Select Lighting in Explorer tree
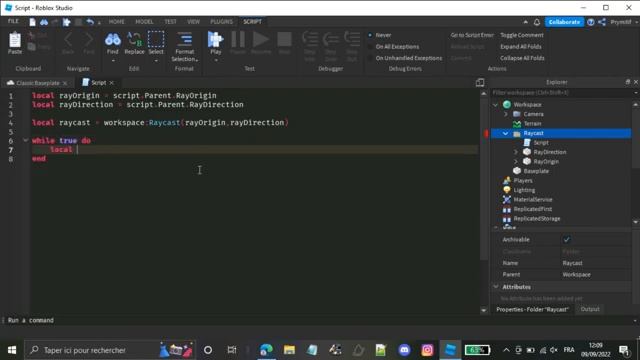Viewport: 640px width, 360px height. [x=524, y=190]
